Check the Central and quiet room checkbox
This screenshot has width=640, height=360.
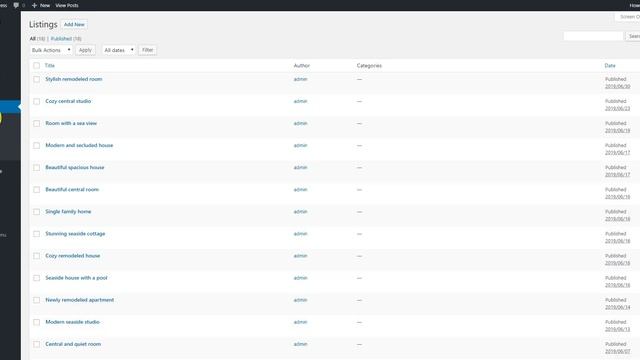[37, 344]
